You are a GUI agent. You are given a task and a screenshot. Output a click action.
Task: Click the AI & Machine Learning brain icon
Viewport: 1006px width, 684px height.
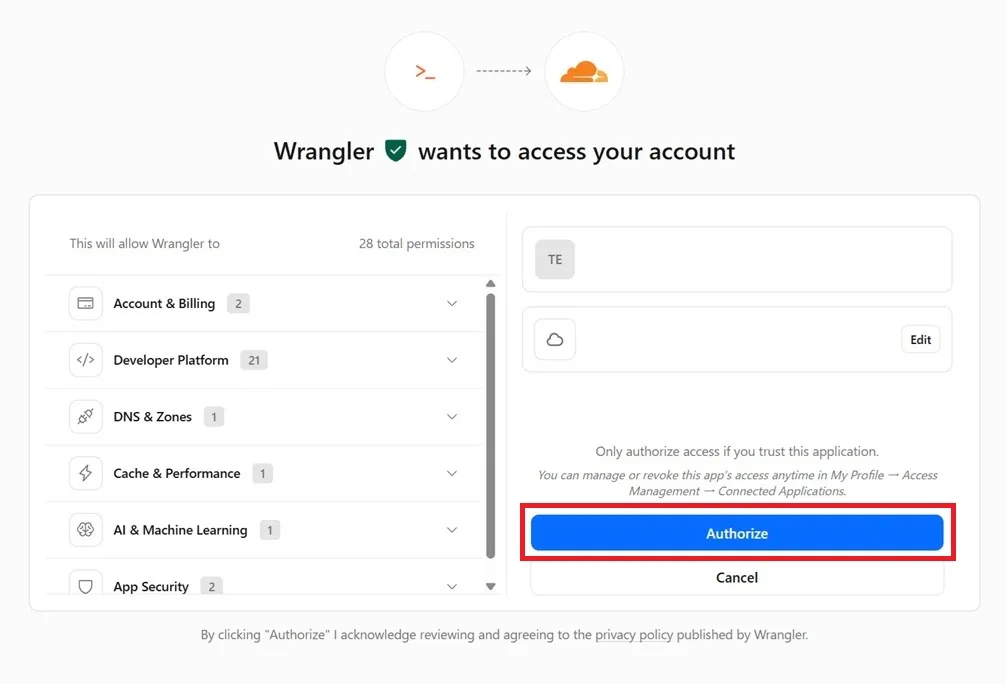click(85, 529)
